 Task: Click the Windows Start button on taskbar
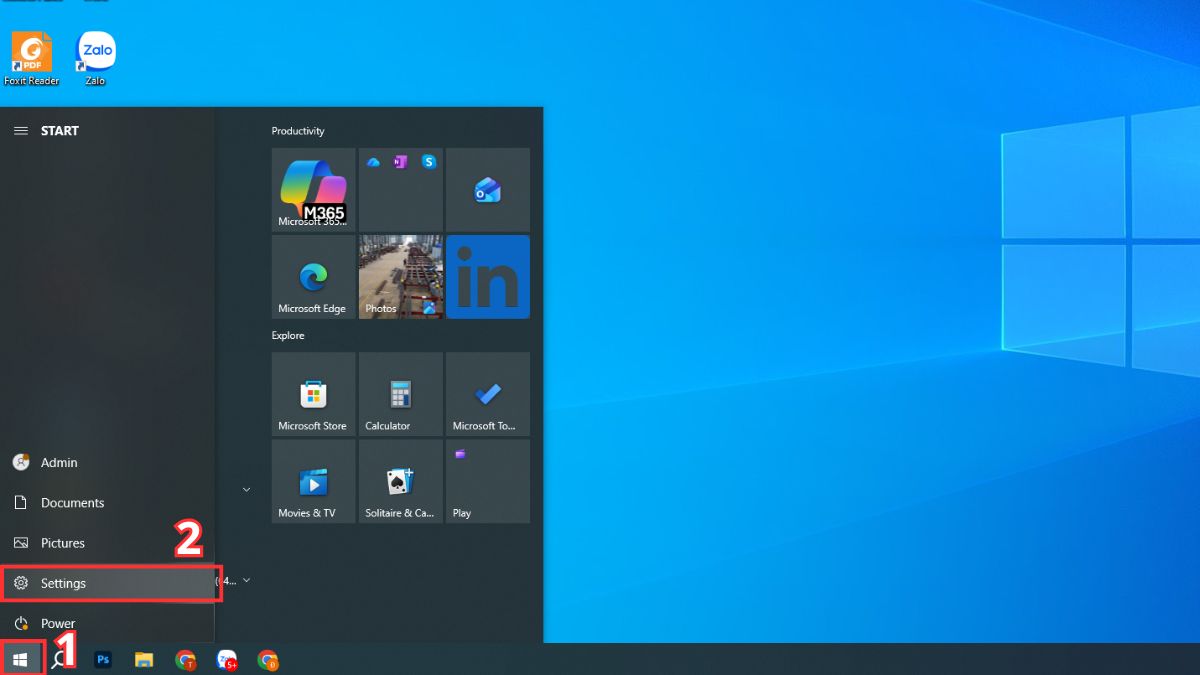(x=21, y=659)
